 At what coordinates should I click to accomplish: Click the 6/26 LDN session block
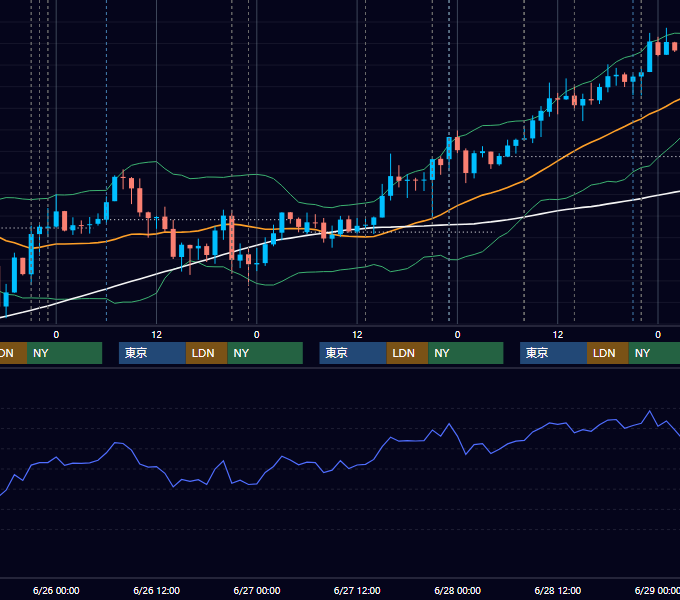coord(206,353)
